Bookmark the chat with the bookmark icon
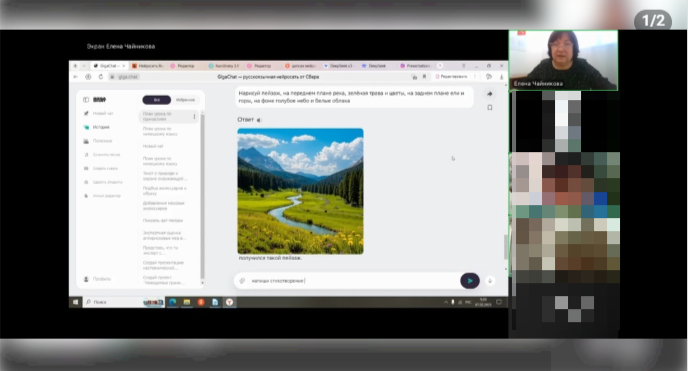Image resolution: width=688 pixels, height=371 pixels. pyautogui.click(x=490, y=107)
